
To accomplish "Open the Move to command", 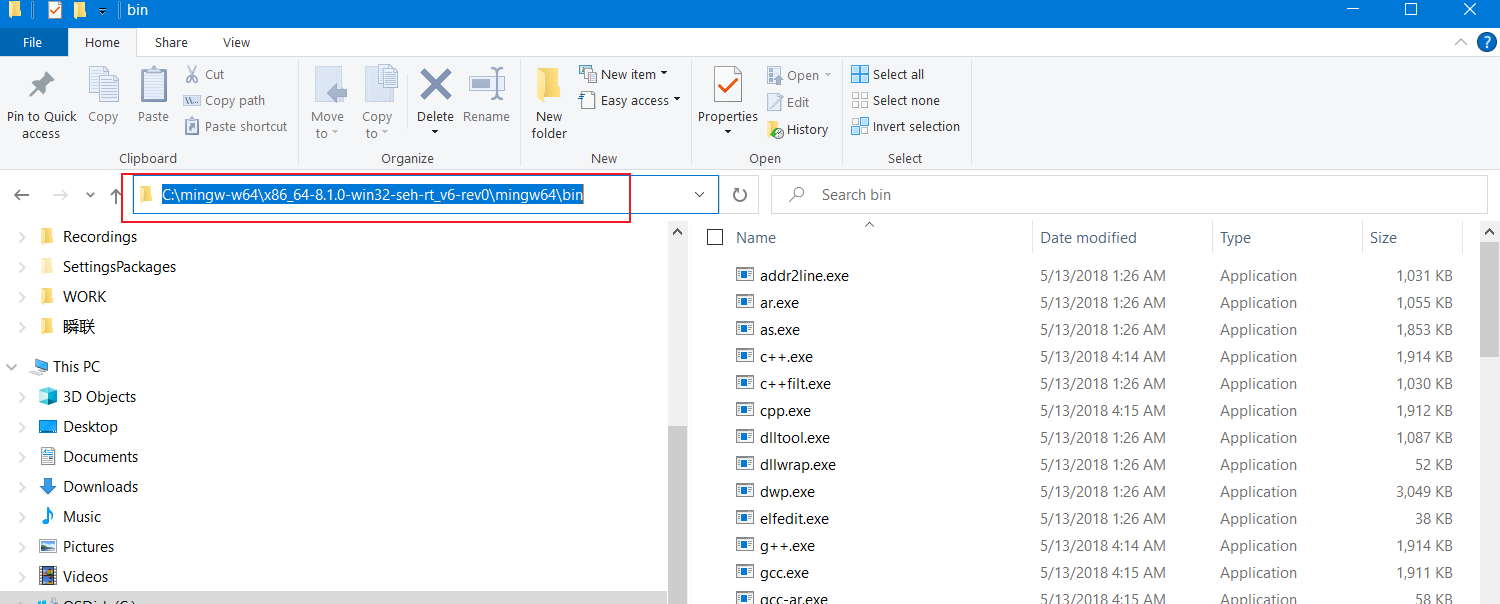I will [x=328, y=103].
